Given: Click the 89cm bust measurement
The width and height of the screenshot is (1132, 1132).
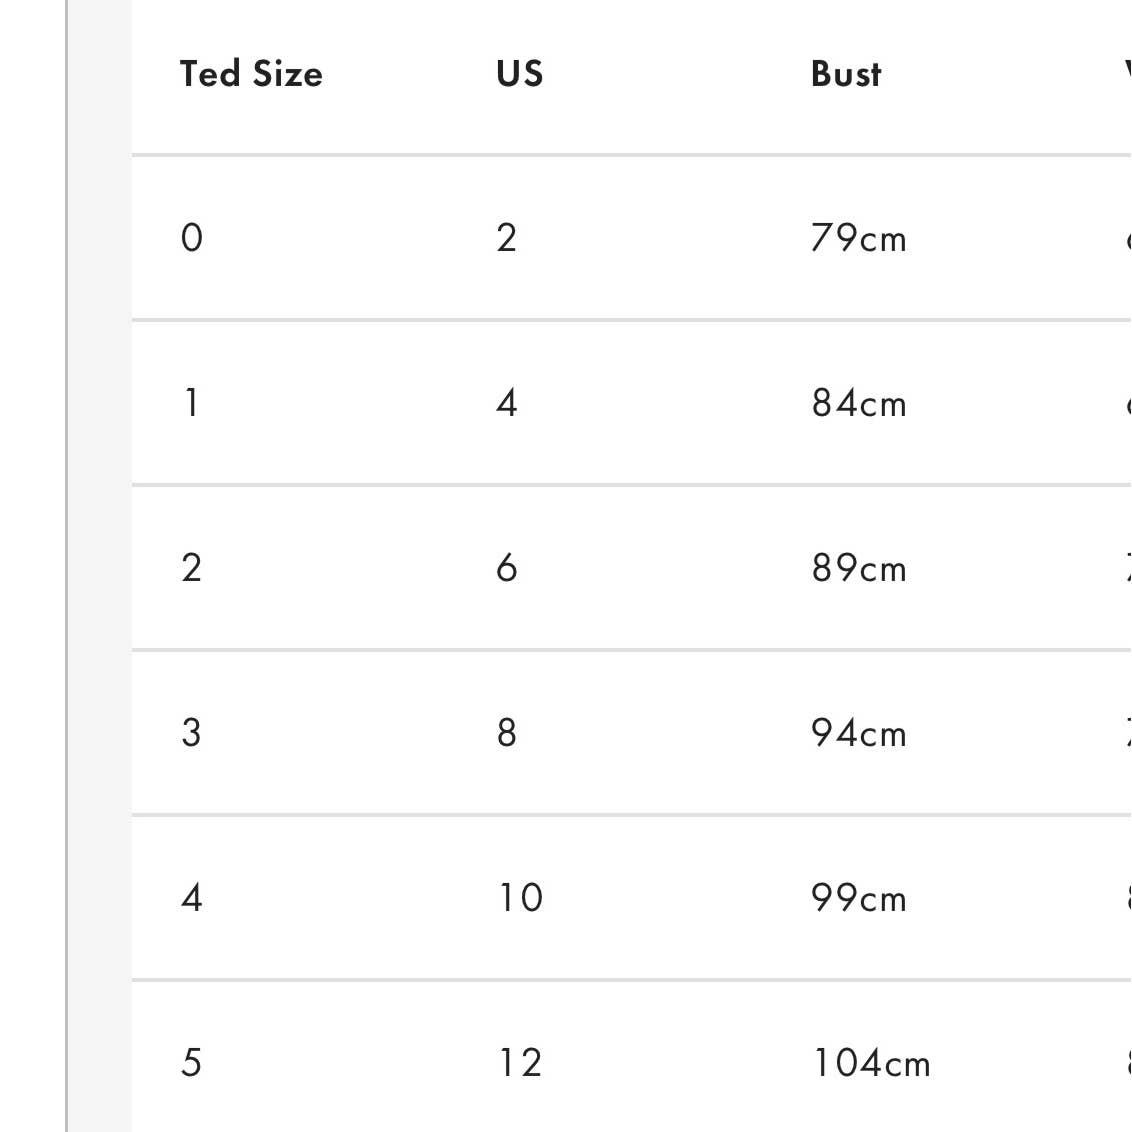Looking at the screenshot, I should pos(859,568).
